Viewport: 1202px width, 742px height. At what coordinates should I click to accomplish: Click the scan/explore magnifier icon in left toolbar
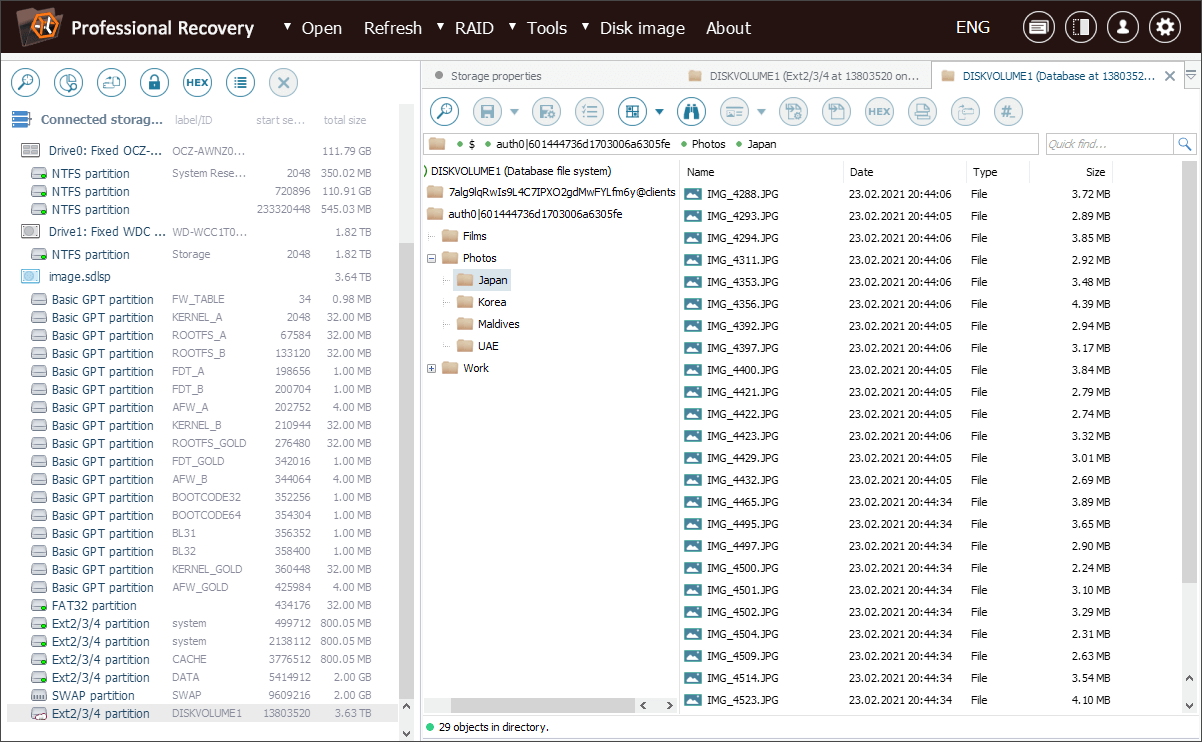click(26, 82)
